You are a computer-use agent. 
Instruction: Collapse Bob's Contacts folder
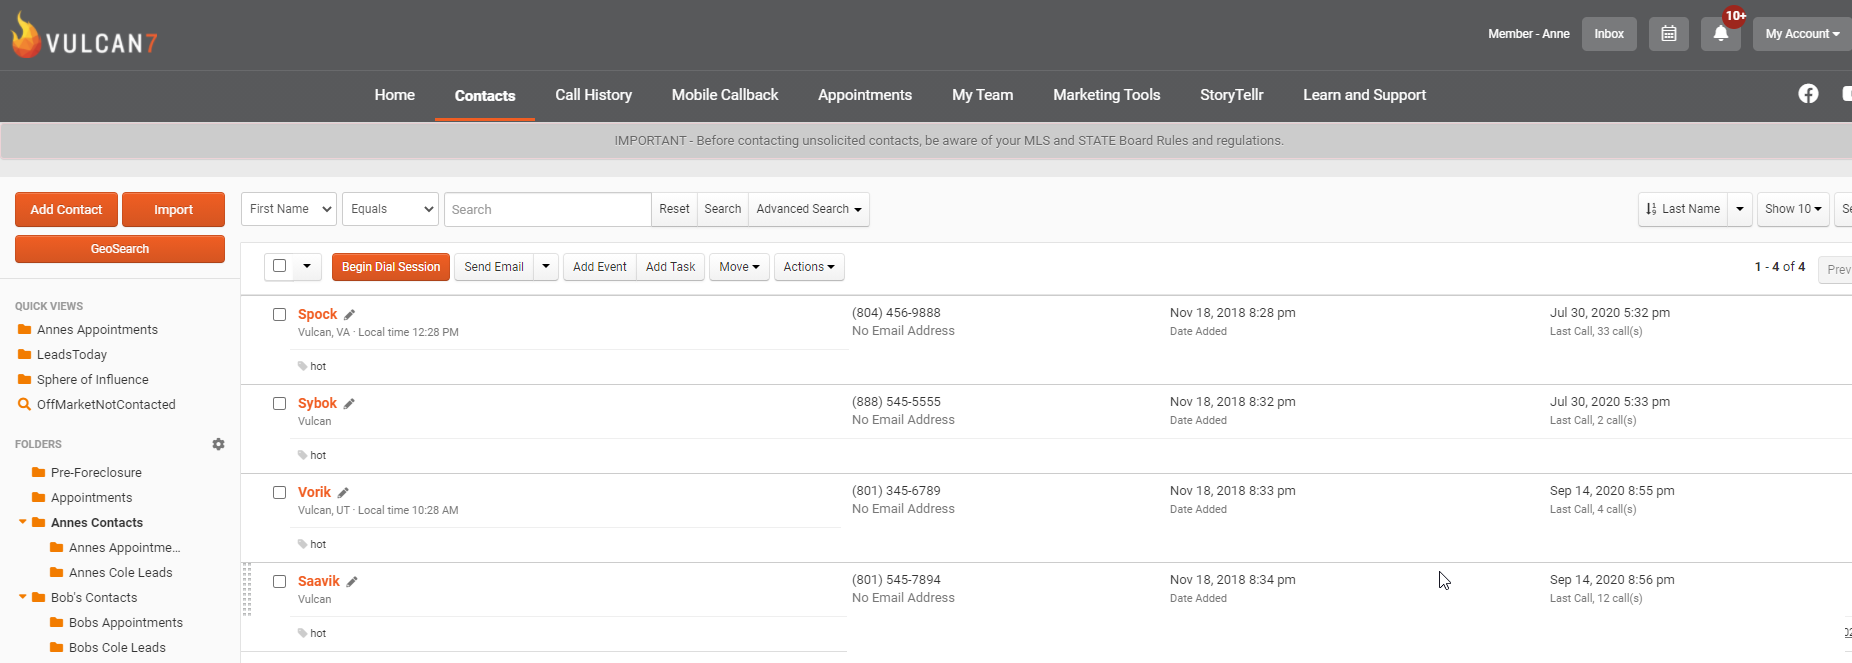click(23, 597)
